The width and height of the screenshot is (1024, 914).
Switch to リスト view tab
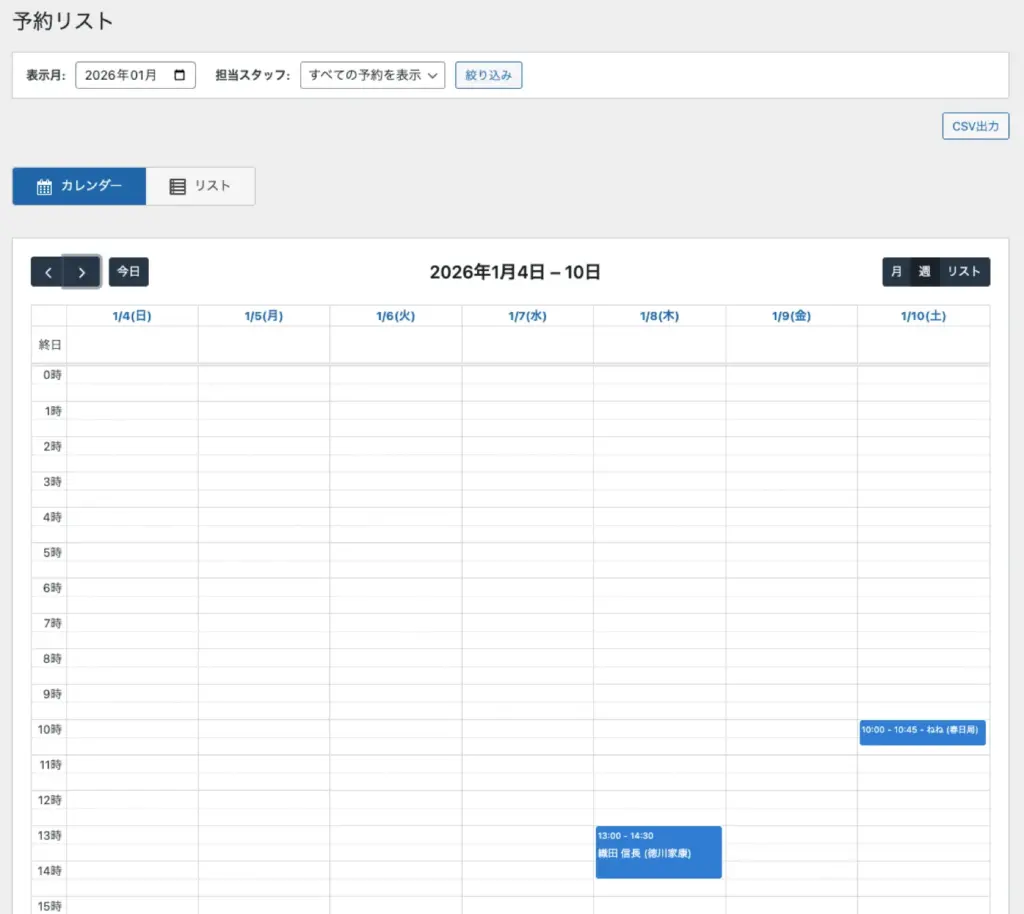coord(200,186)
